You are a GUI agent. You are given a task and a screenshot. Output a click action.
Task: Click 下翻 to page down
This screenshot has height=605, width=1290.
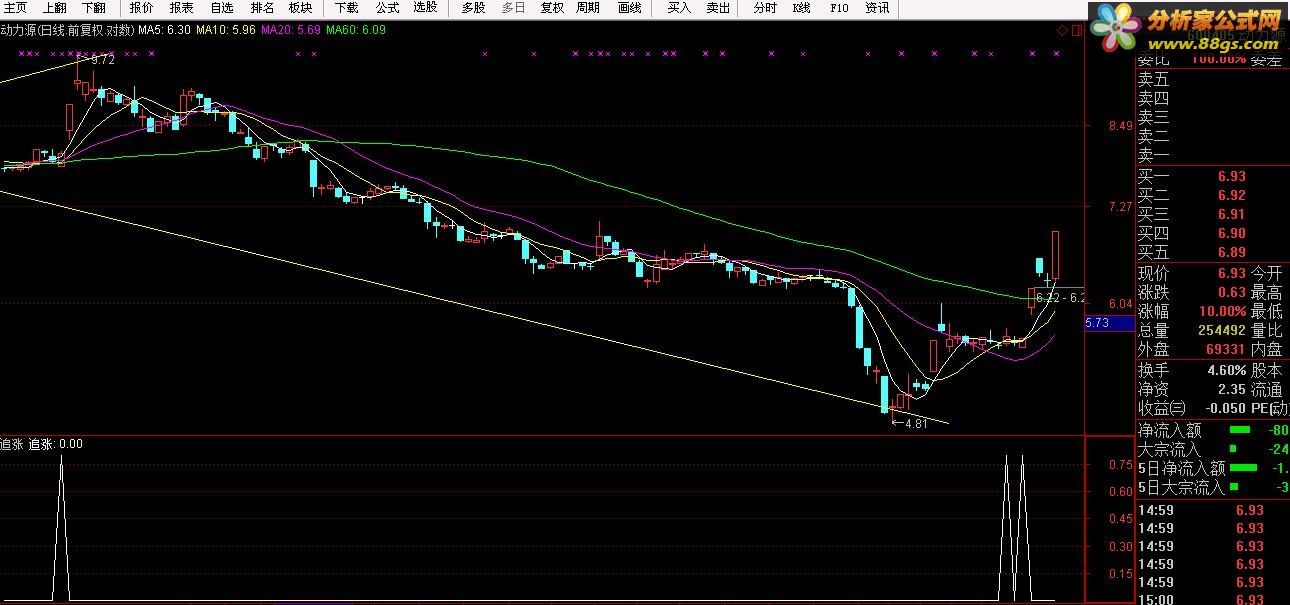click(x=94, y=8)
